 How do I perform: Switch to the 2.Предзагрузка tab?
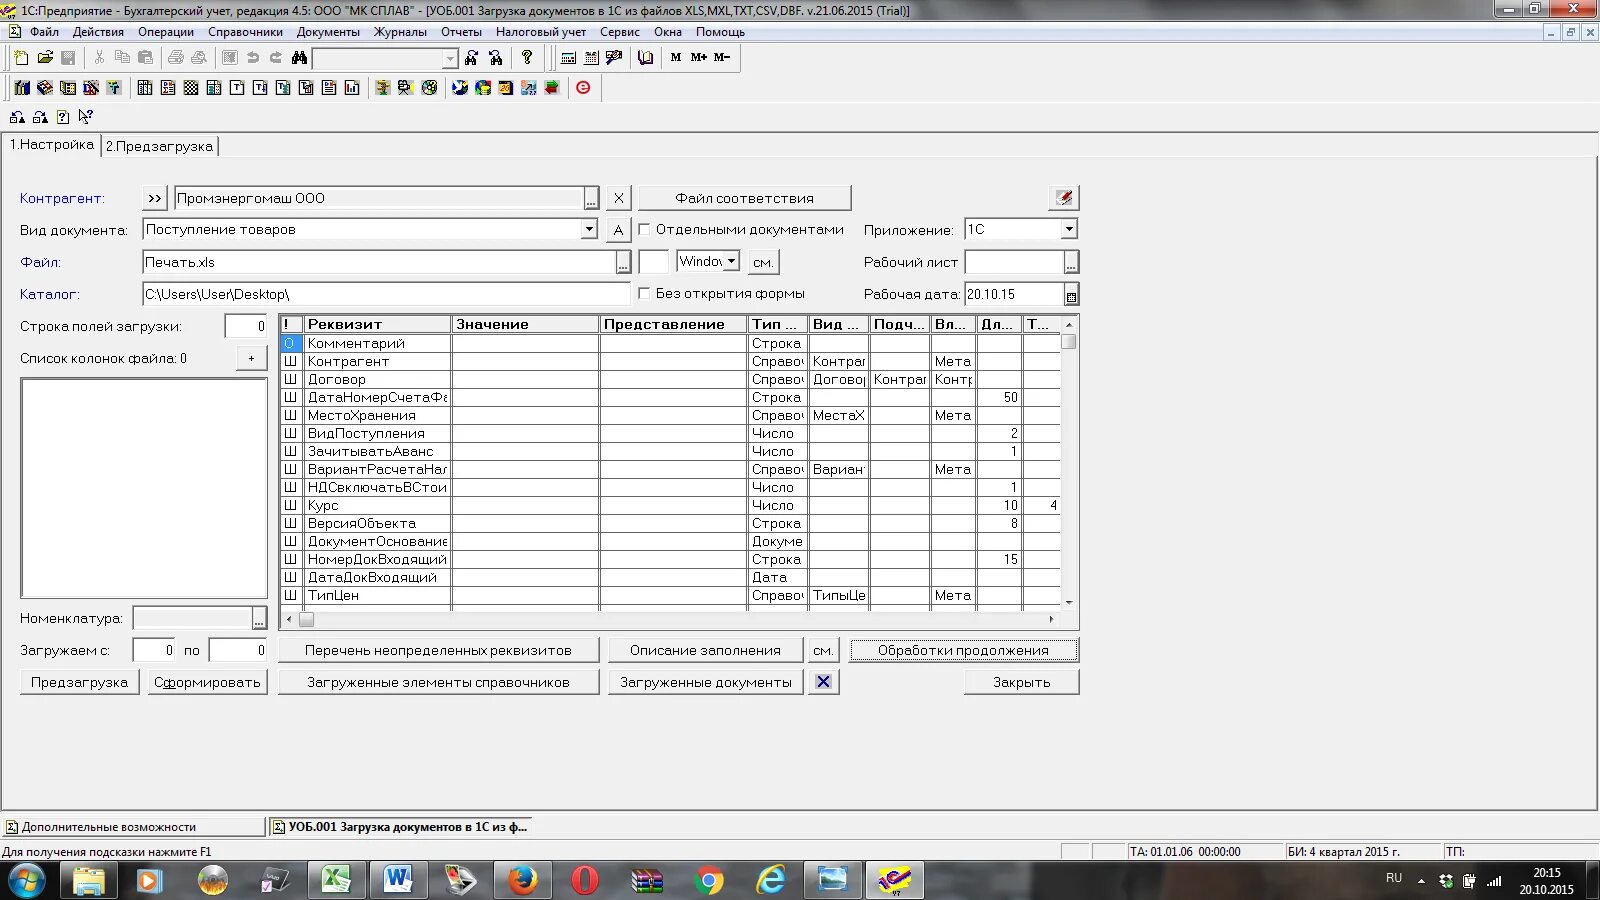160,146
